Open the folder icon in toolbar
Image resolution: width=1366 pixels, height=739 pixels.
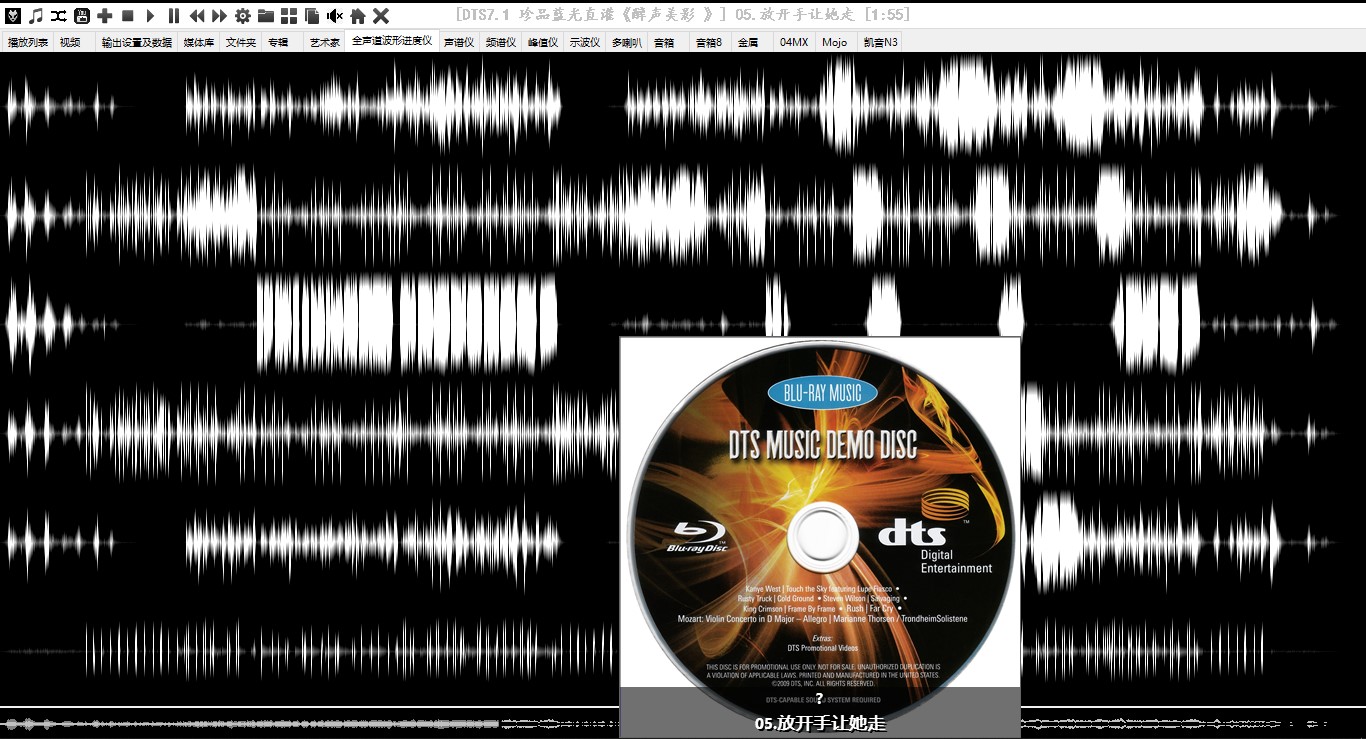266,15
